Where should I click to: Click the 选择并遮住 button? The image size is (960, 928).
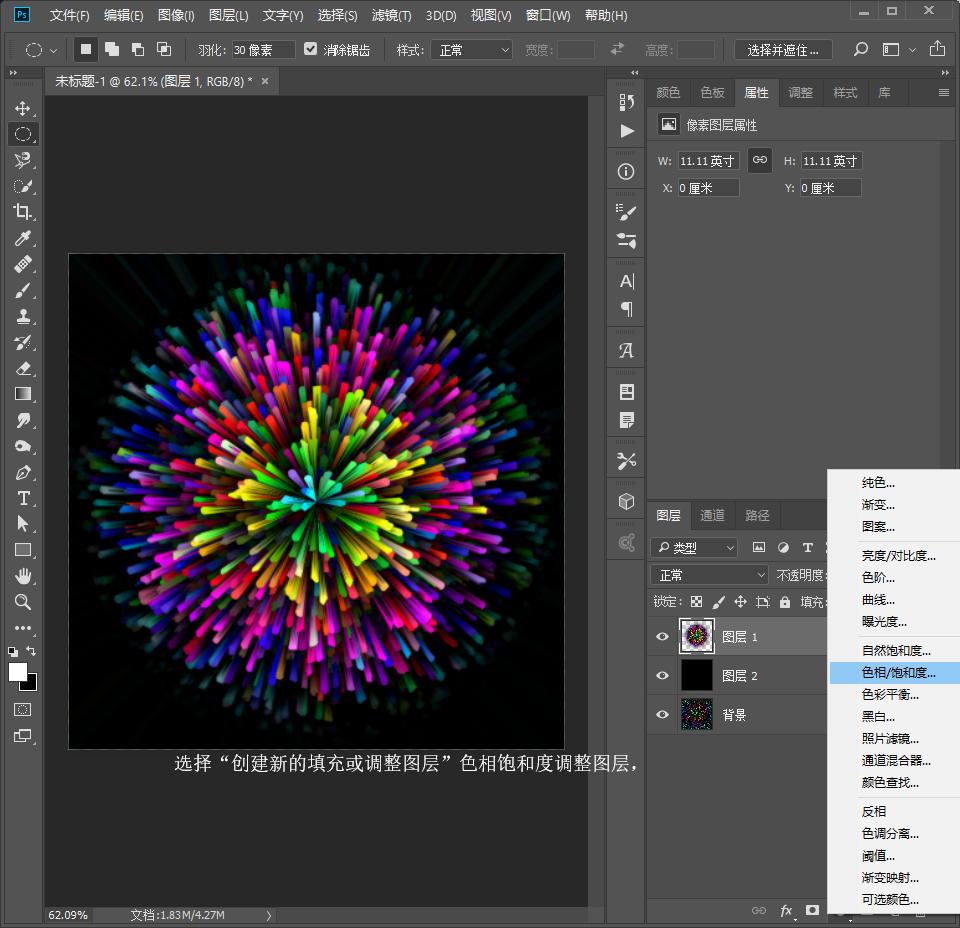tap(783, 50)
